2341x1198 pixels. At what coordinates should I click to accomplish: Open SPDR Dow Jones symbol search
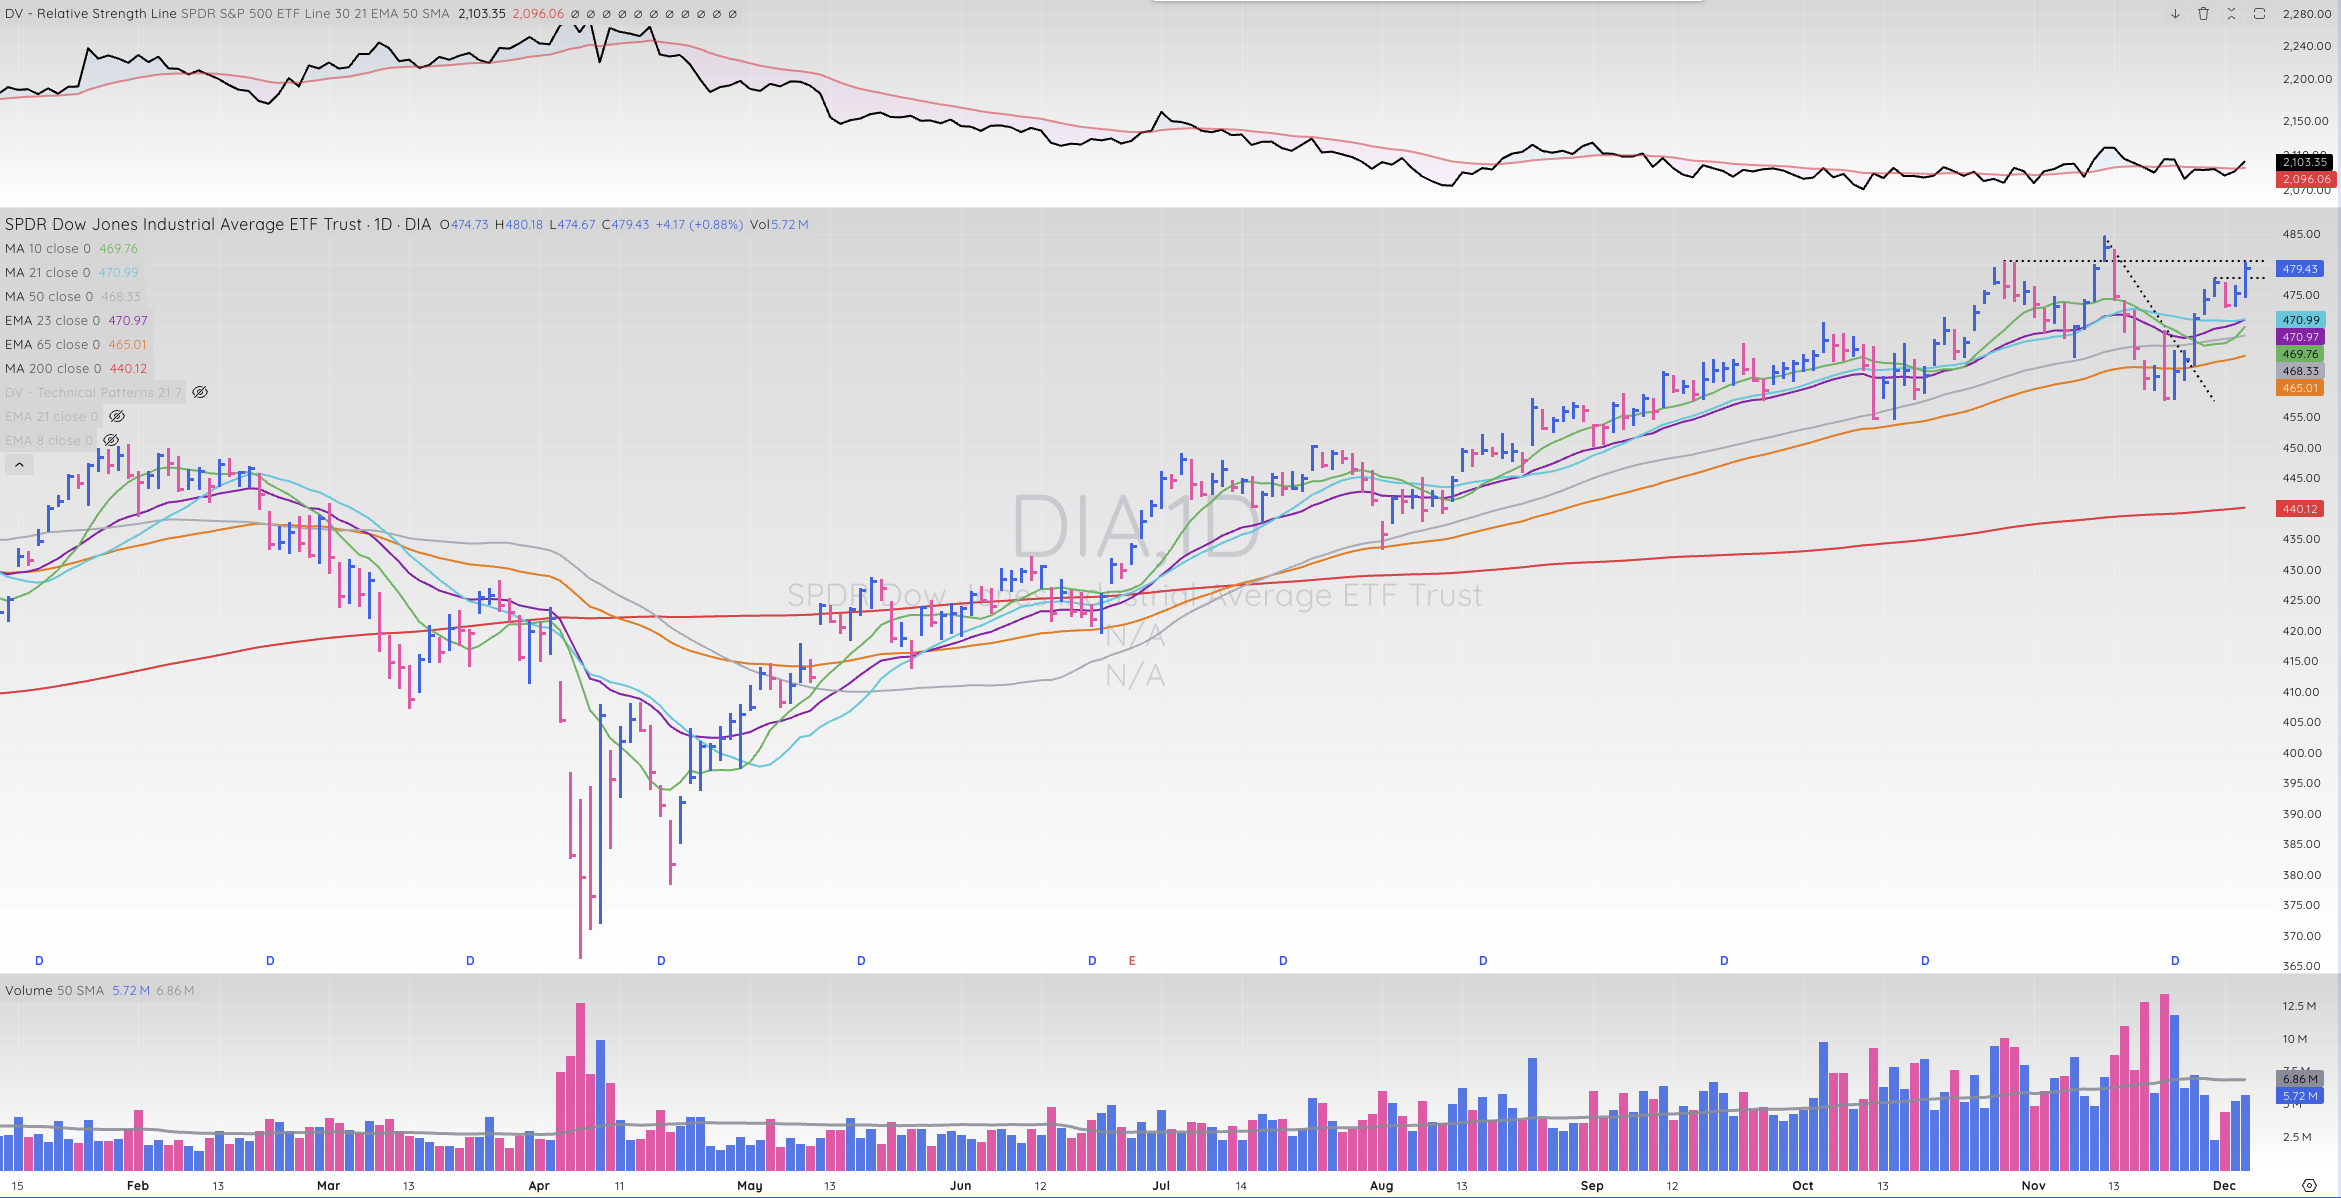tap(183, 225)
